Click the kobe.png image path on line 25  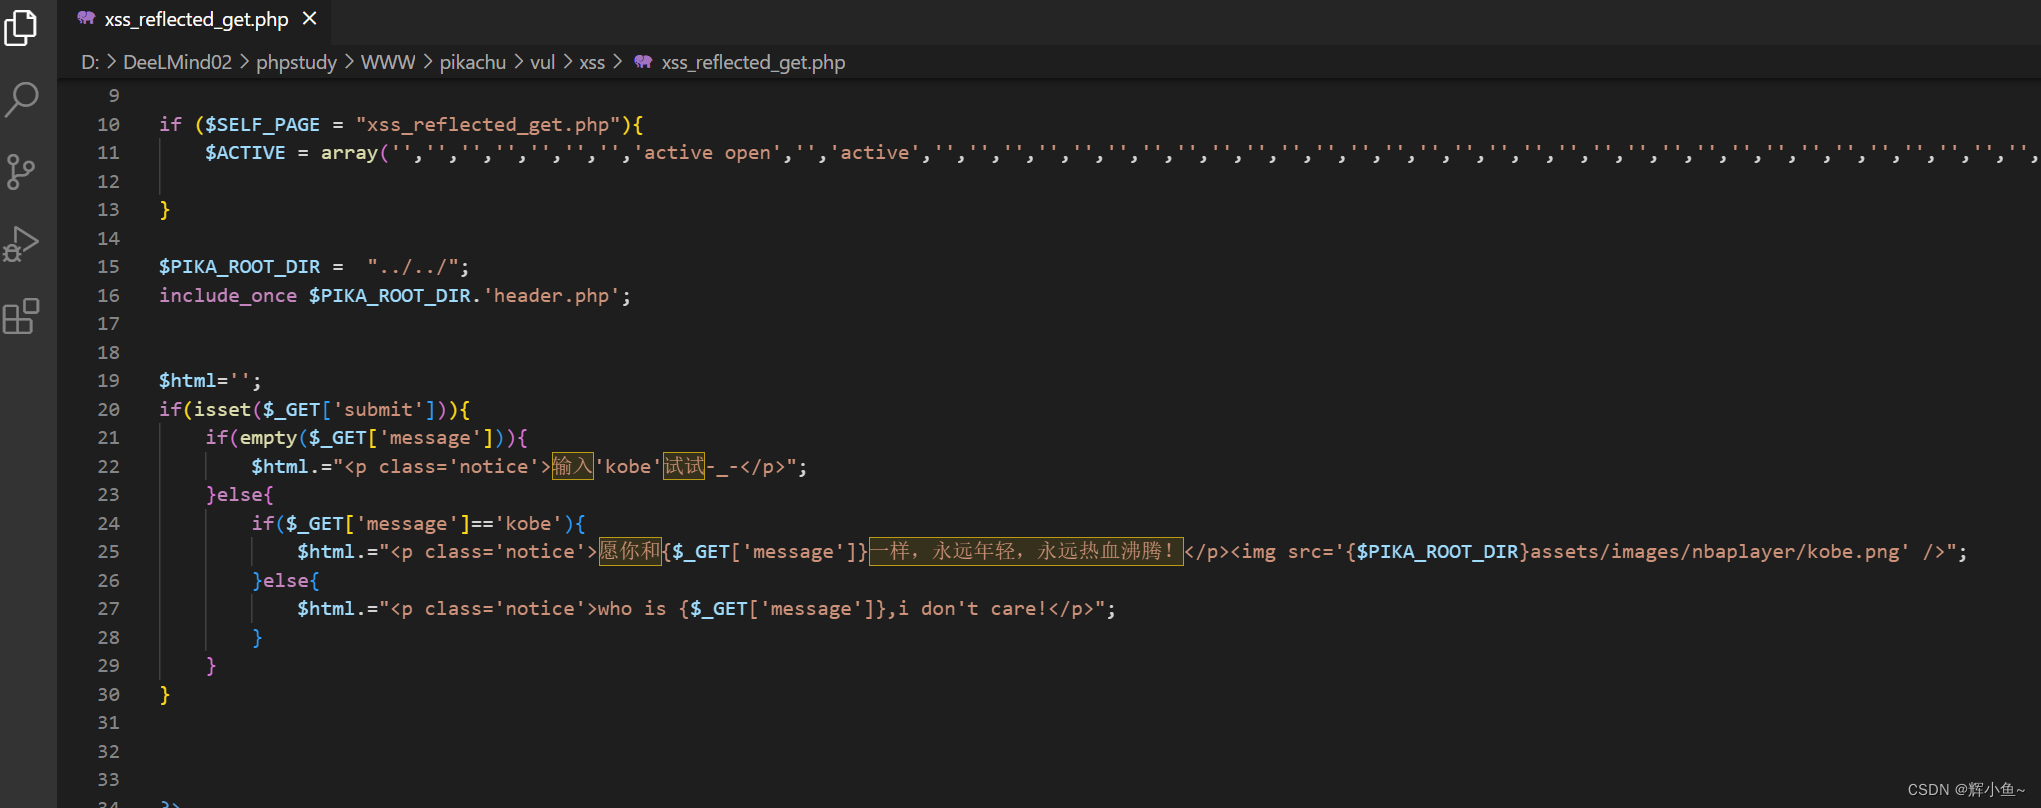[x=1715, y=552]
